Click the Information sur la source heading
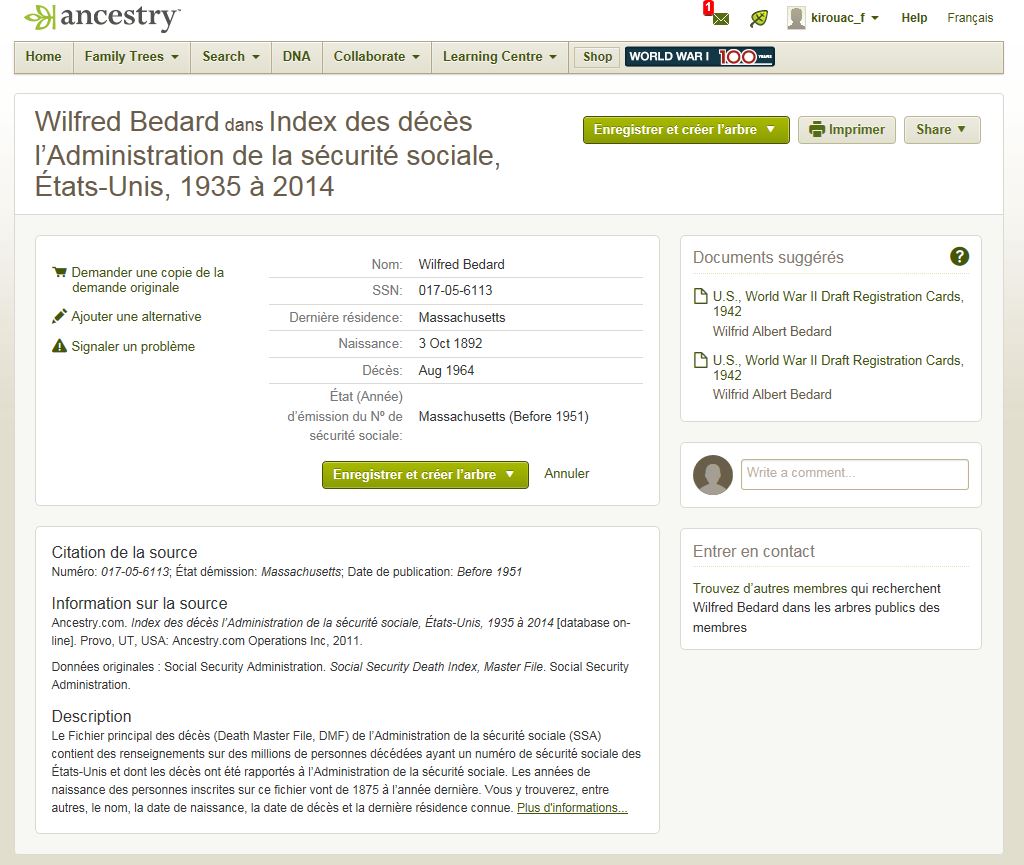 point(140,603)
